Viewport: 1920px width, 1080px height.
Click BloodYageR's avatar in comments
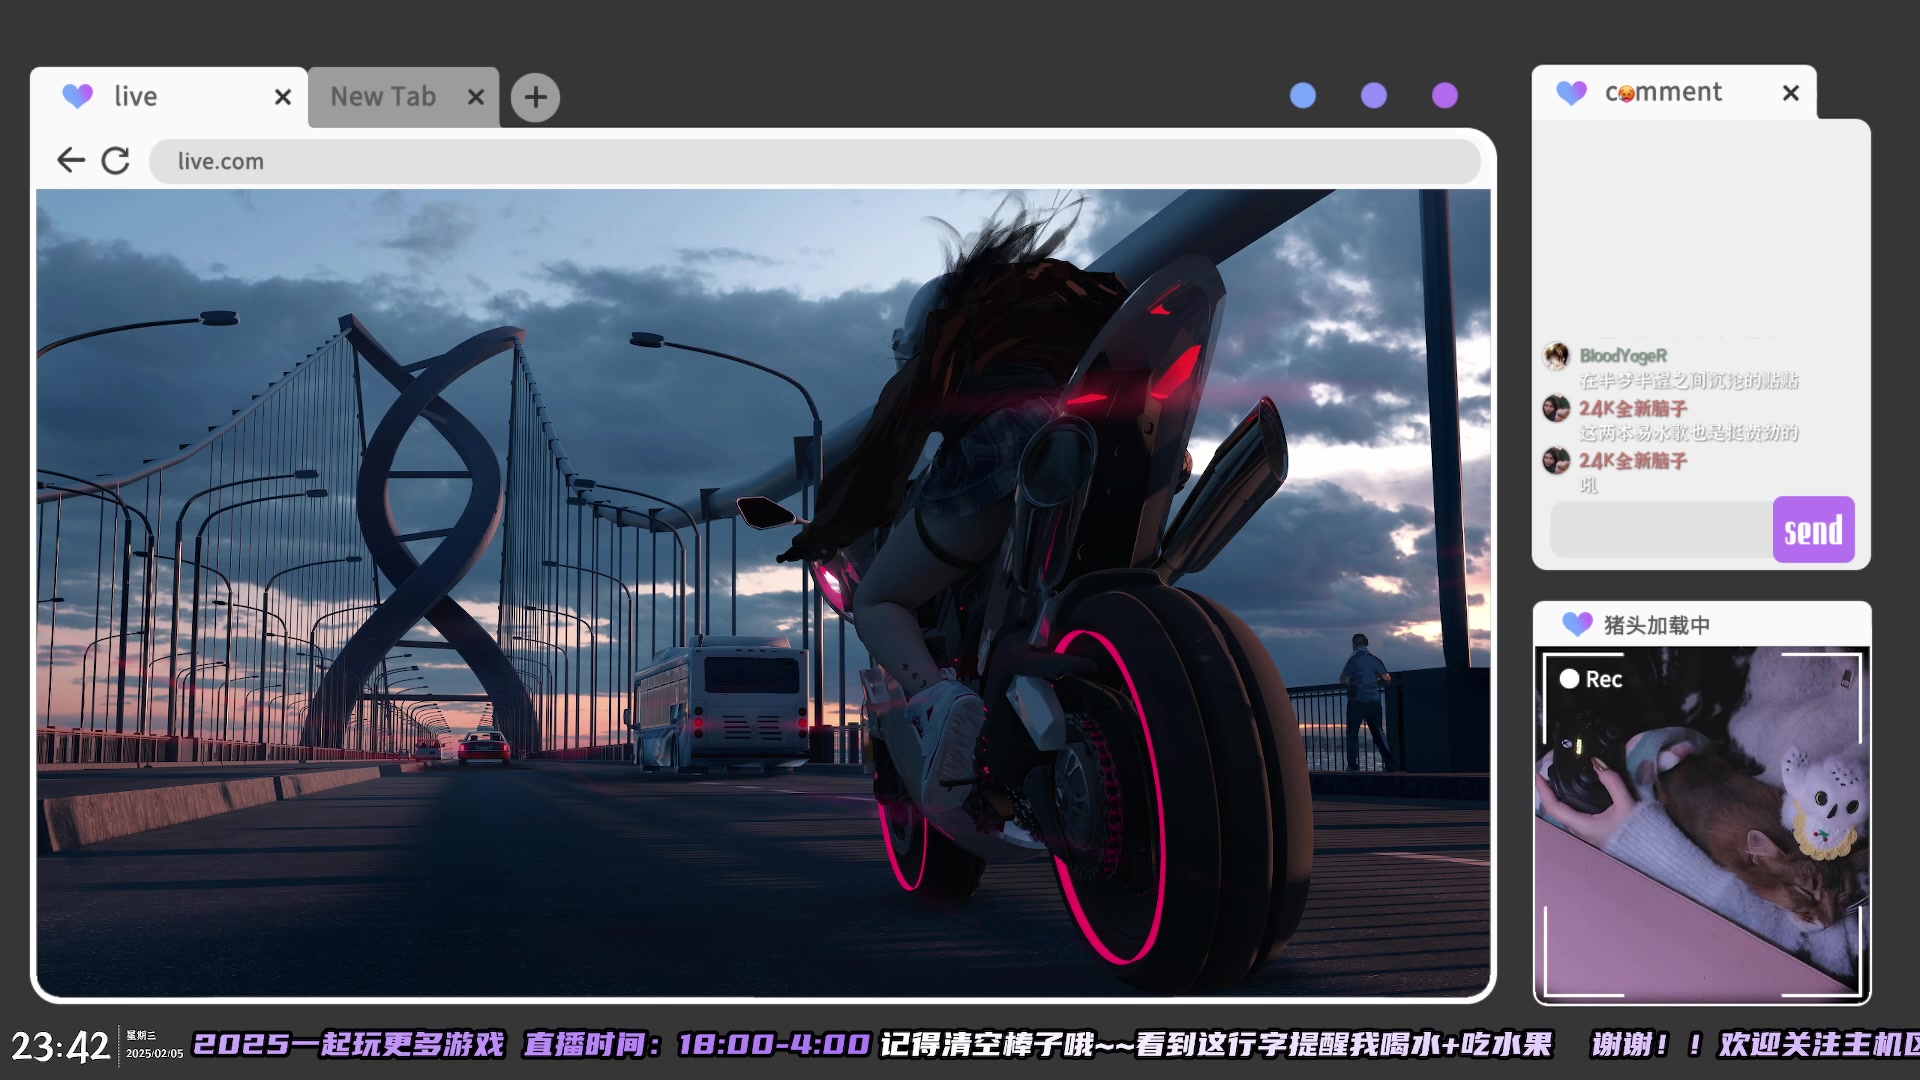coord(1556,356)
